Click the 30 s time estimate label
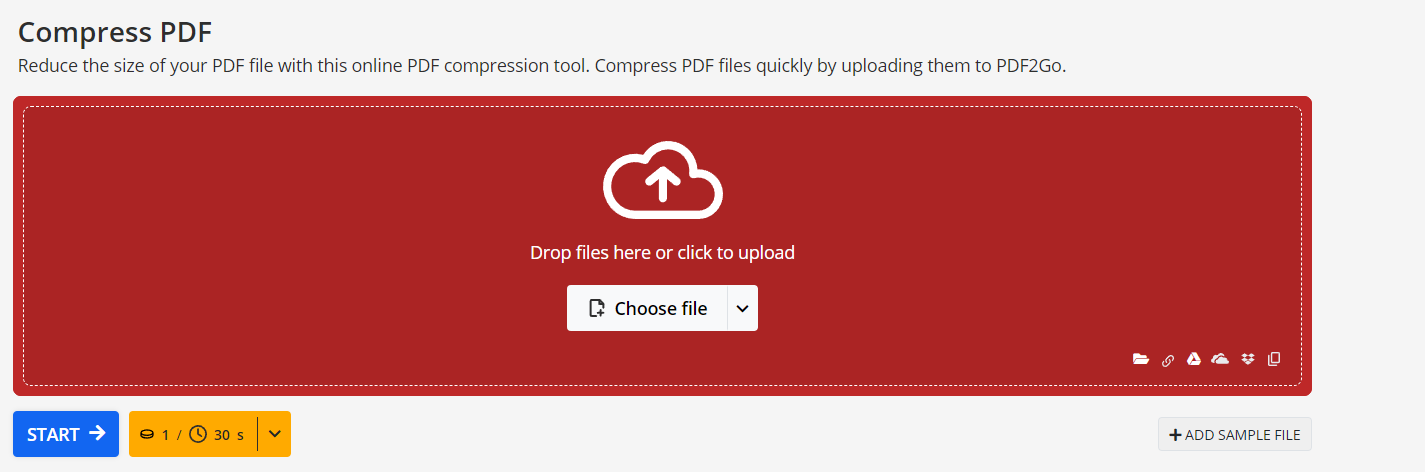1425x472 pixels. click(x=229, y=435)
